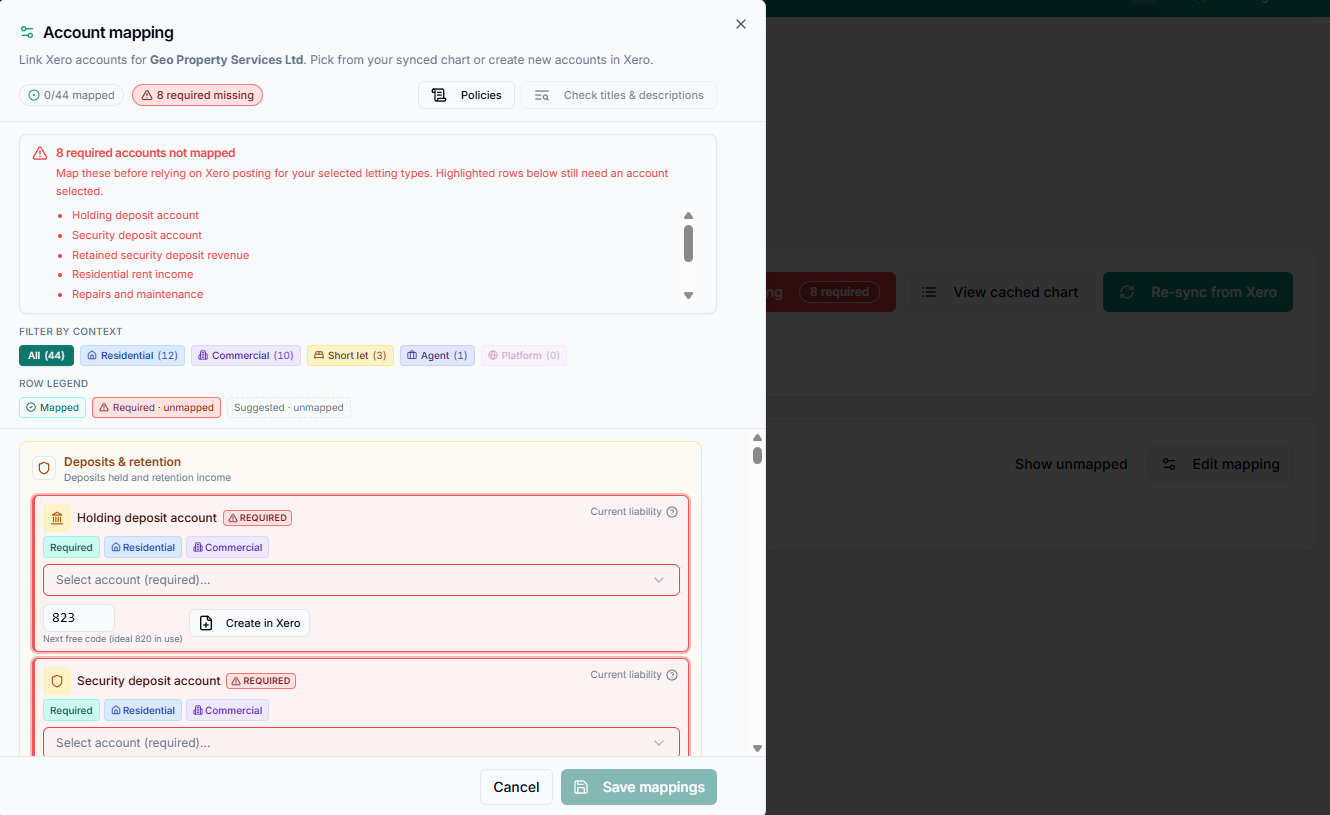Viewport: 1330px width, 815px height.
Task: Click Holding deposit account in missing list
Action: tap(135, 215)
